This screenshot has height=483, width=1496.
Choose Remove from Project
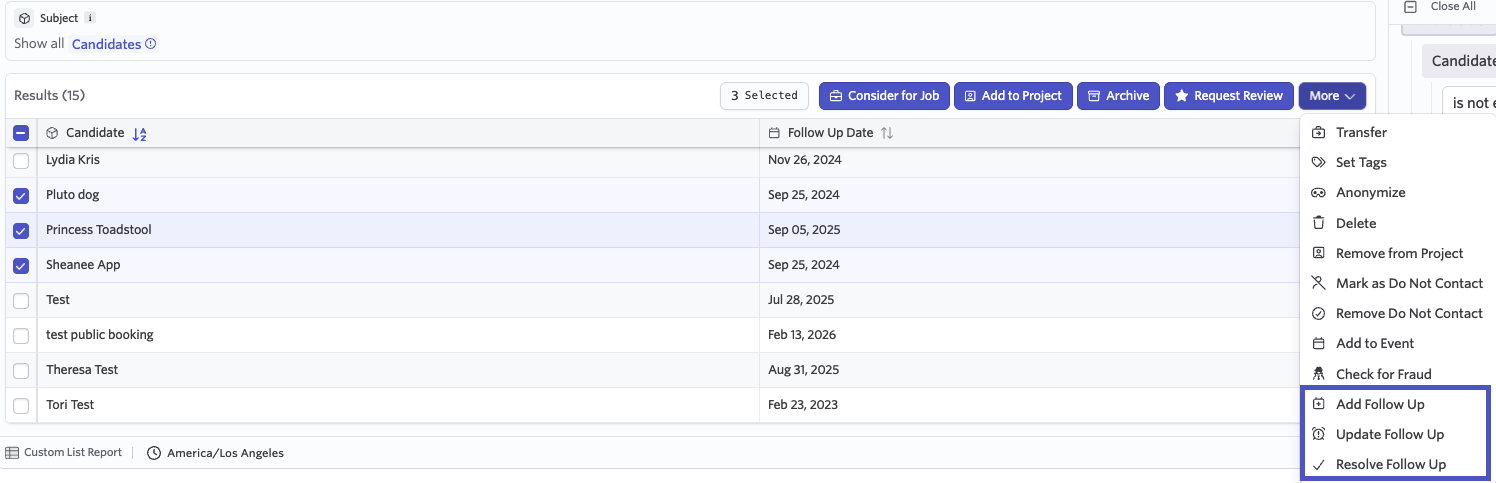tap(1399, 253)
